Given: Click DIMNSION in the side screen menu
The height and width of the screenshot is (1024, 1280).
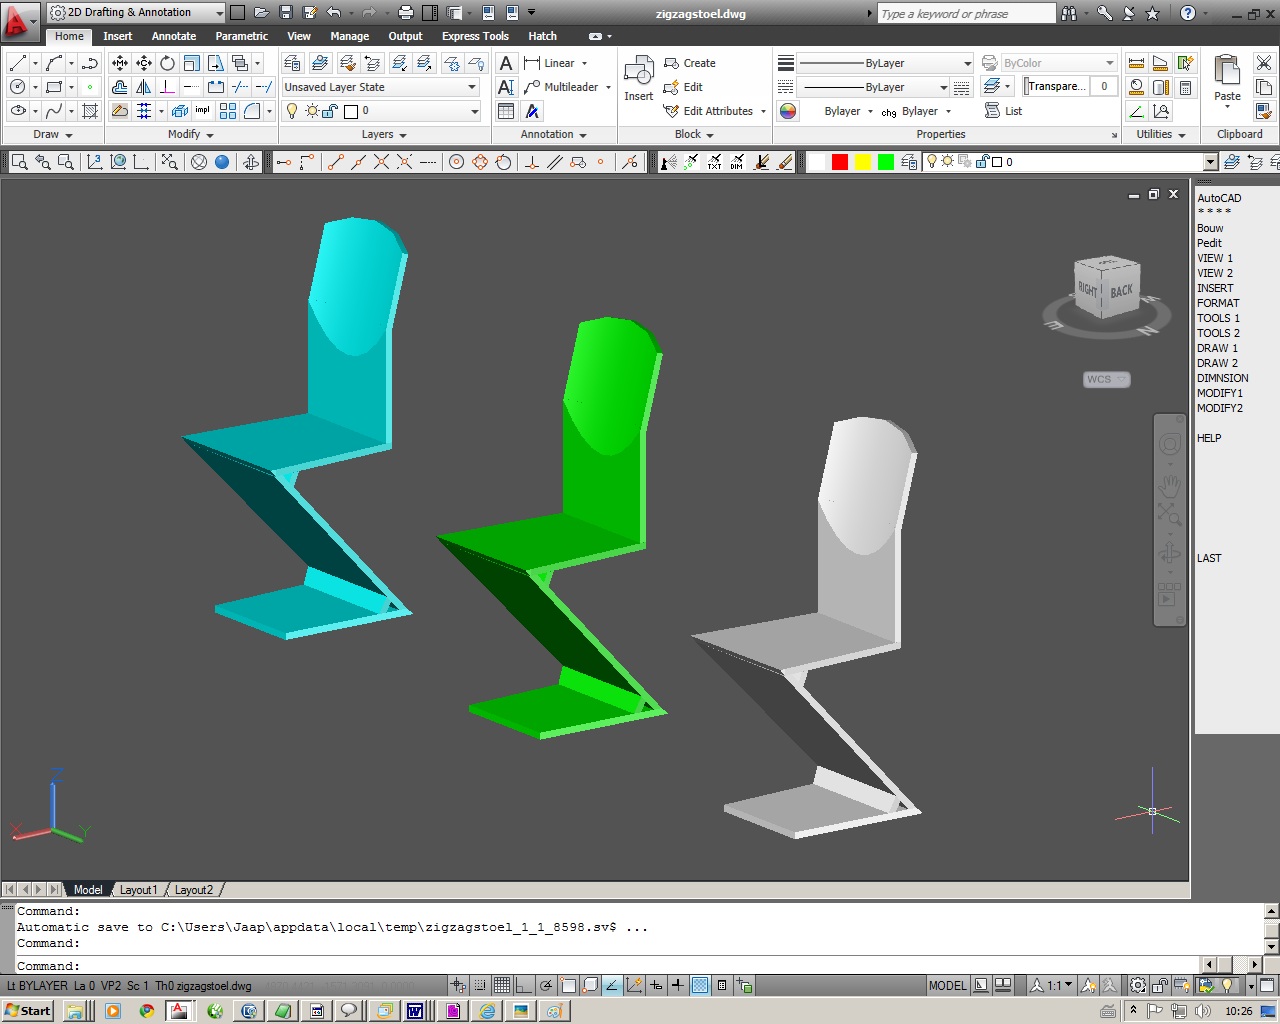Looking at the screenshot, I should tap(1222, 378).
